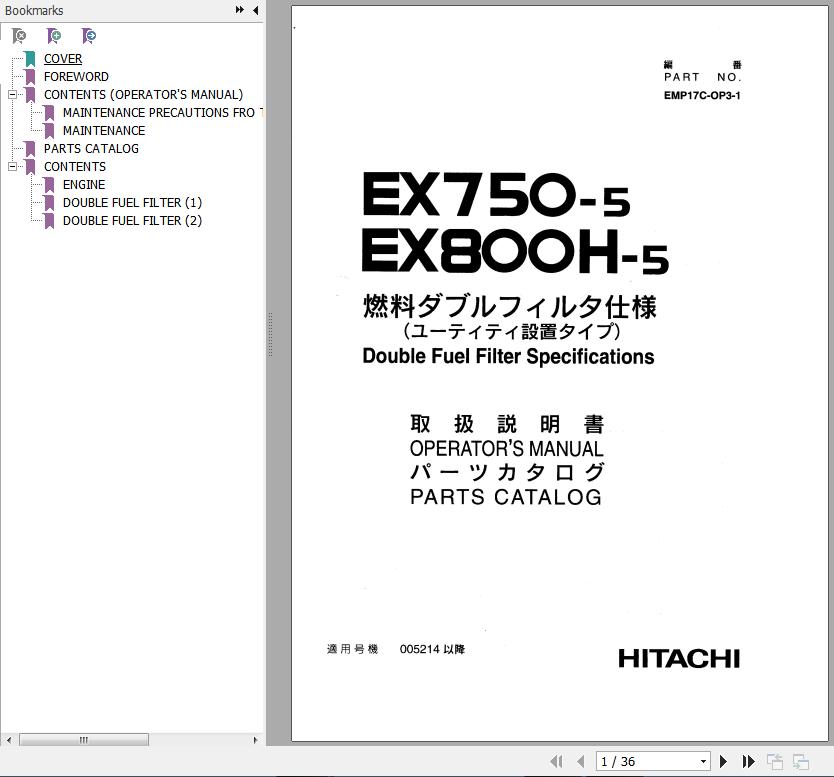The height and width of the screenshot is (777, 834).
Task: Click the next view icon
Action: tap(801, 762)
